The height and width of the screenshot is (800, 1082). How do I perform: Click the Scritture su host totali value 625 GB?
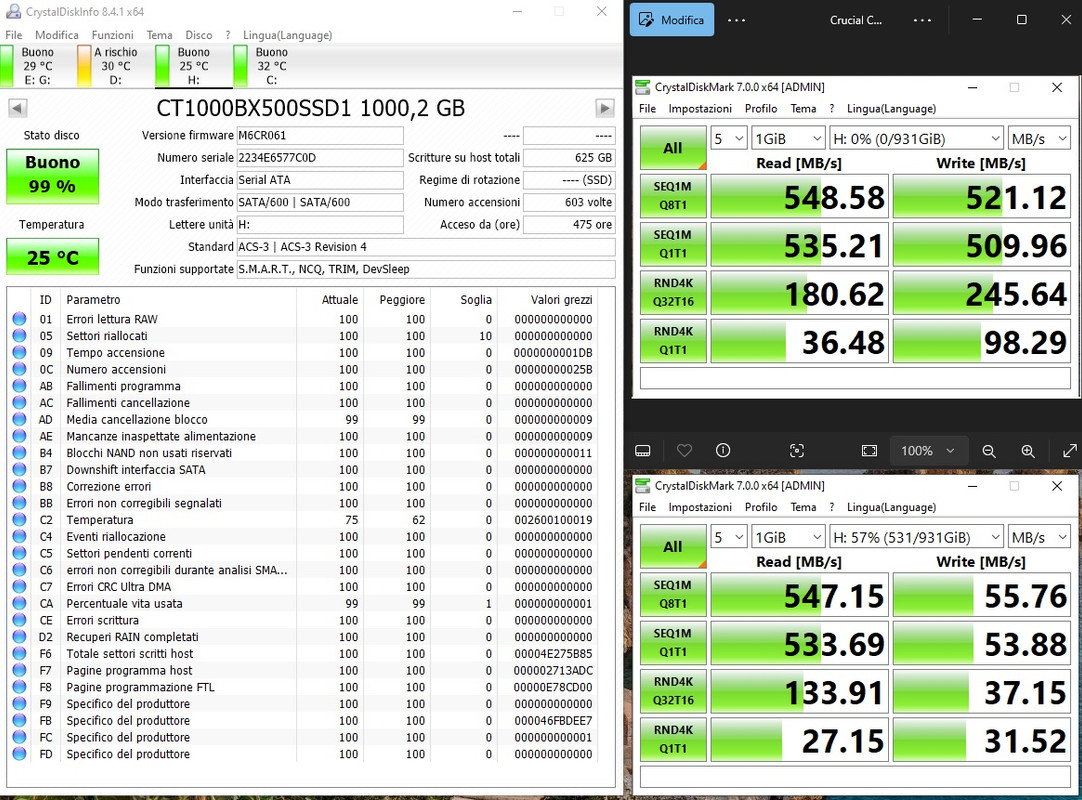[569, 157]
